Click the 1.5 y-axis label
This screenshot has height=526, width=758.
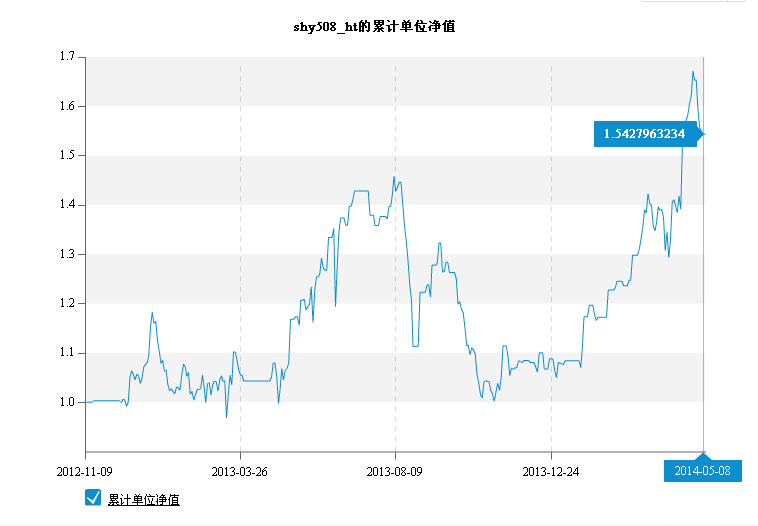pos(67,155)
